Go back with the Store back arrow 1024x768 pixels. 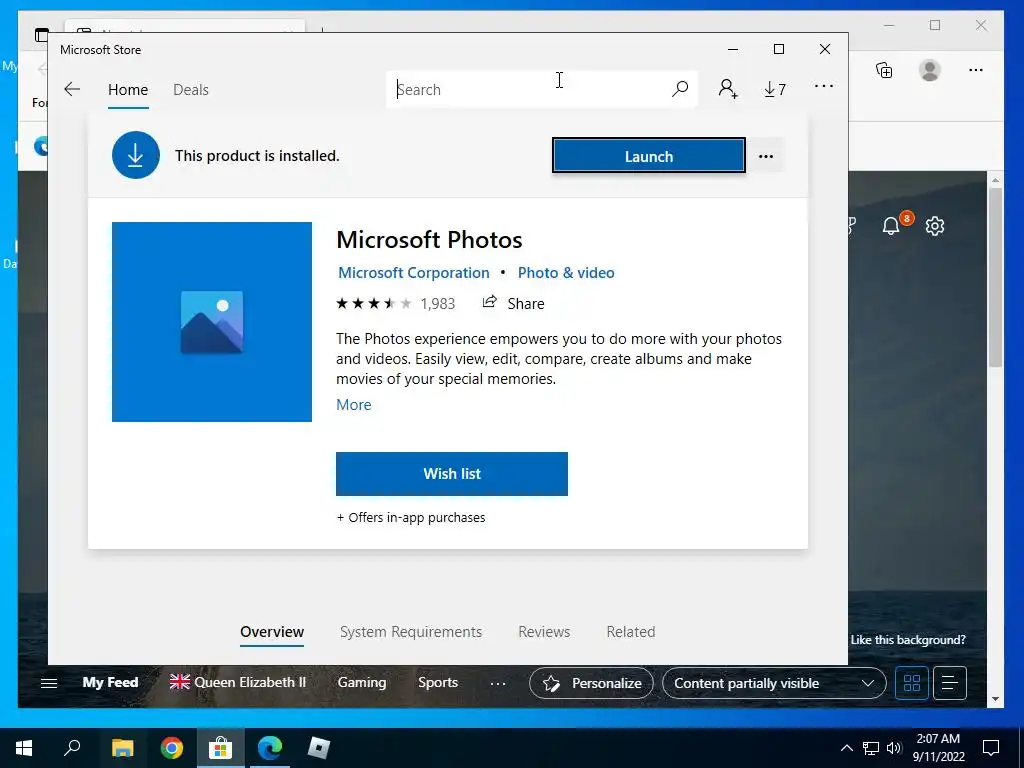click(x=72, y=89)
